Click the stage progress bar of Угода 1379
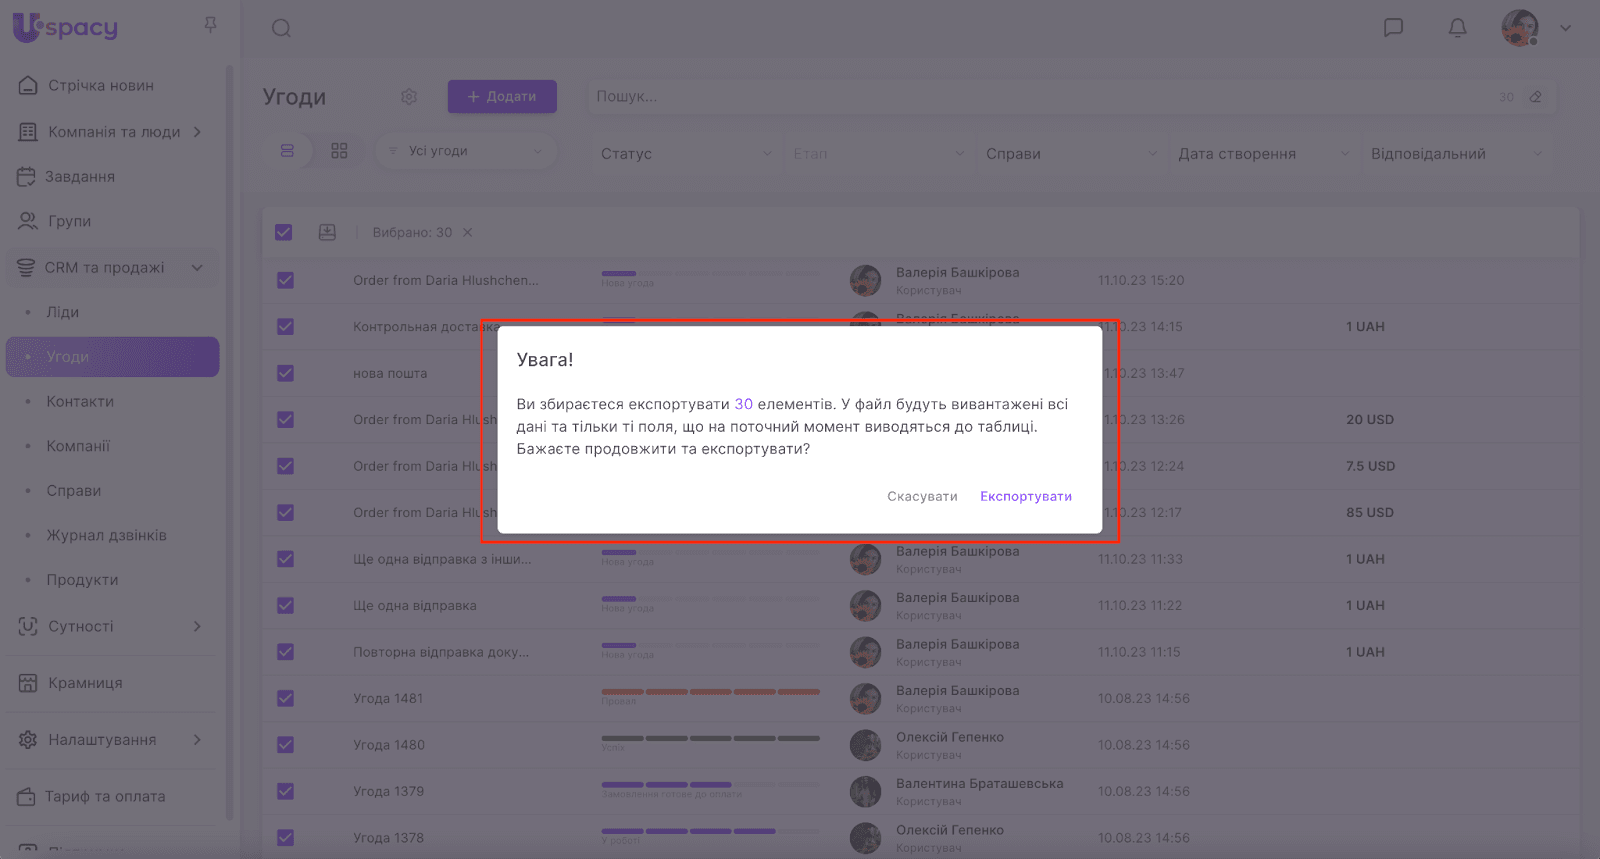 710,785
